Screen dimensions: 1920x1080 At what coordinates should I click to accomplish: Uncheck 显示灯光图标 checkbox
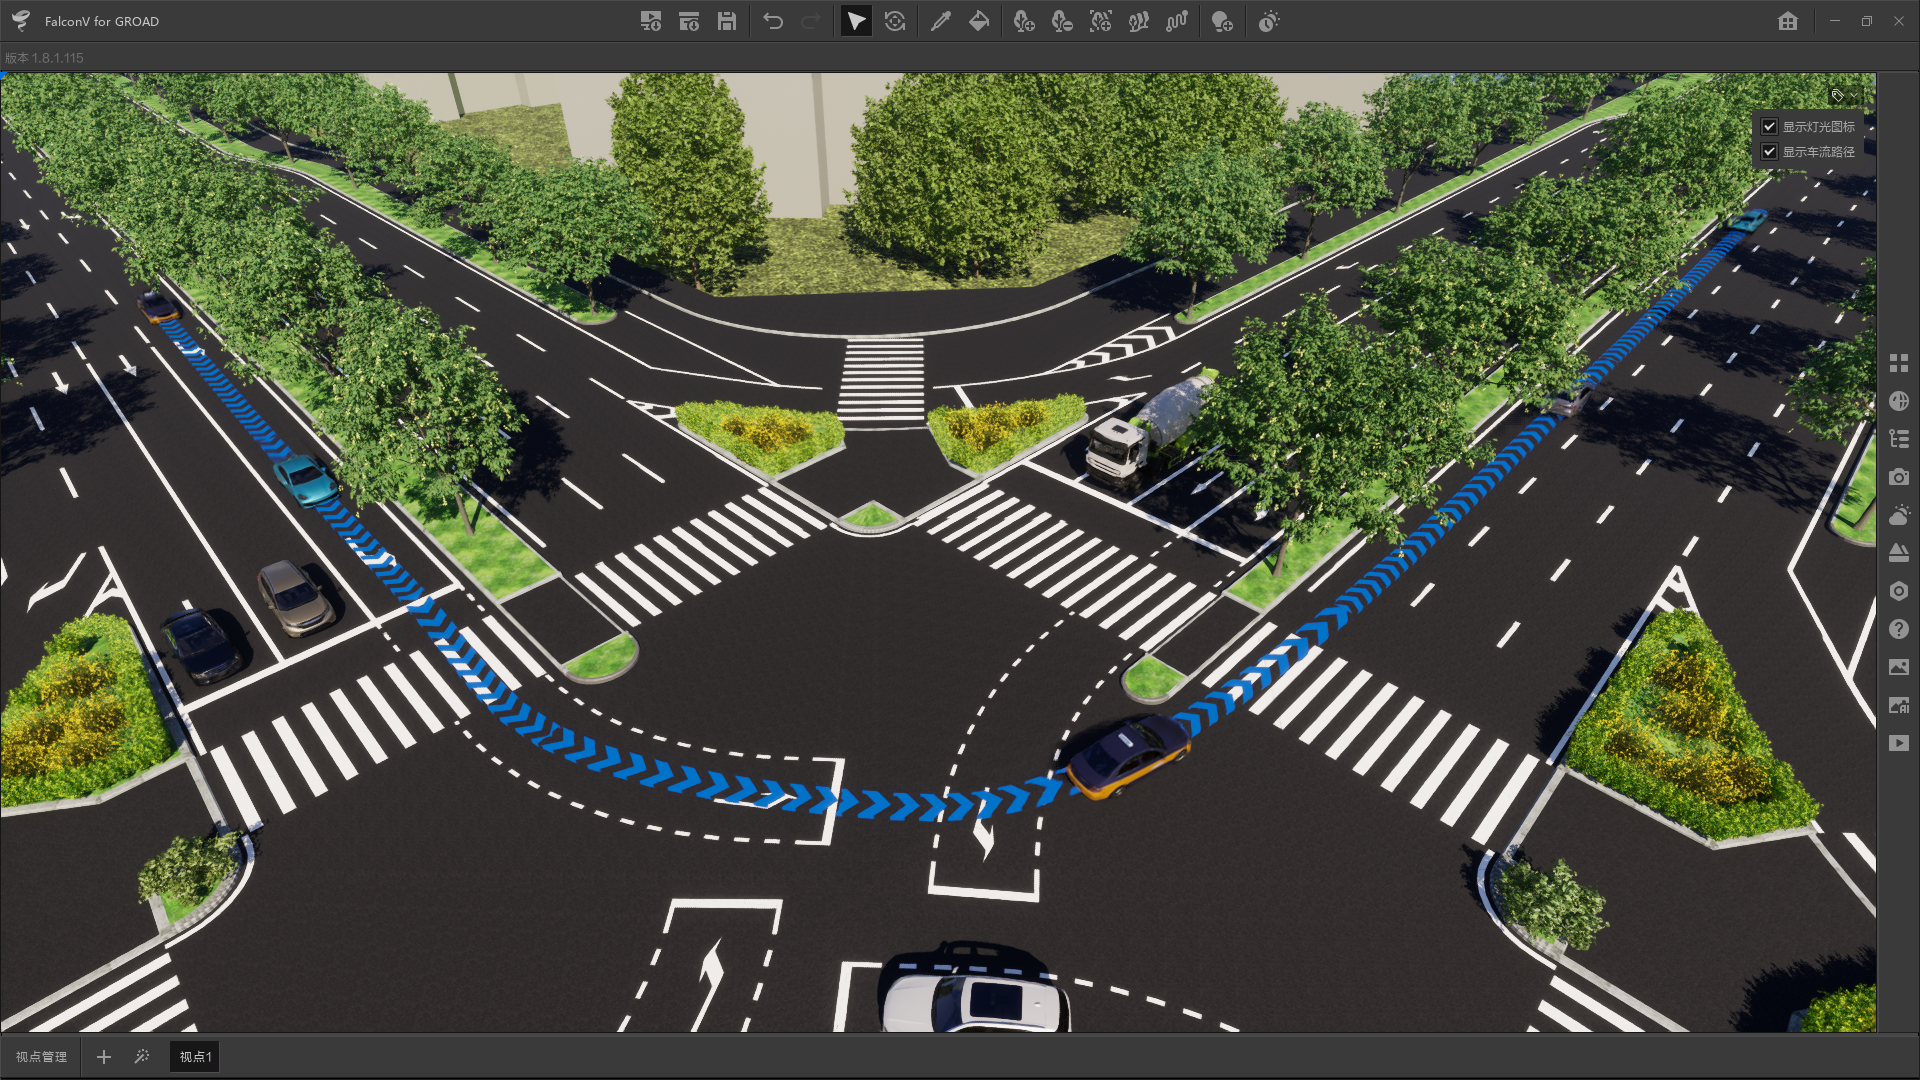[x=1768, y=126]
